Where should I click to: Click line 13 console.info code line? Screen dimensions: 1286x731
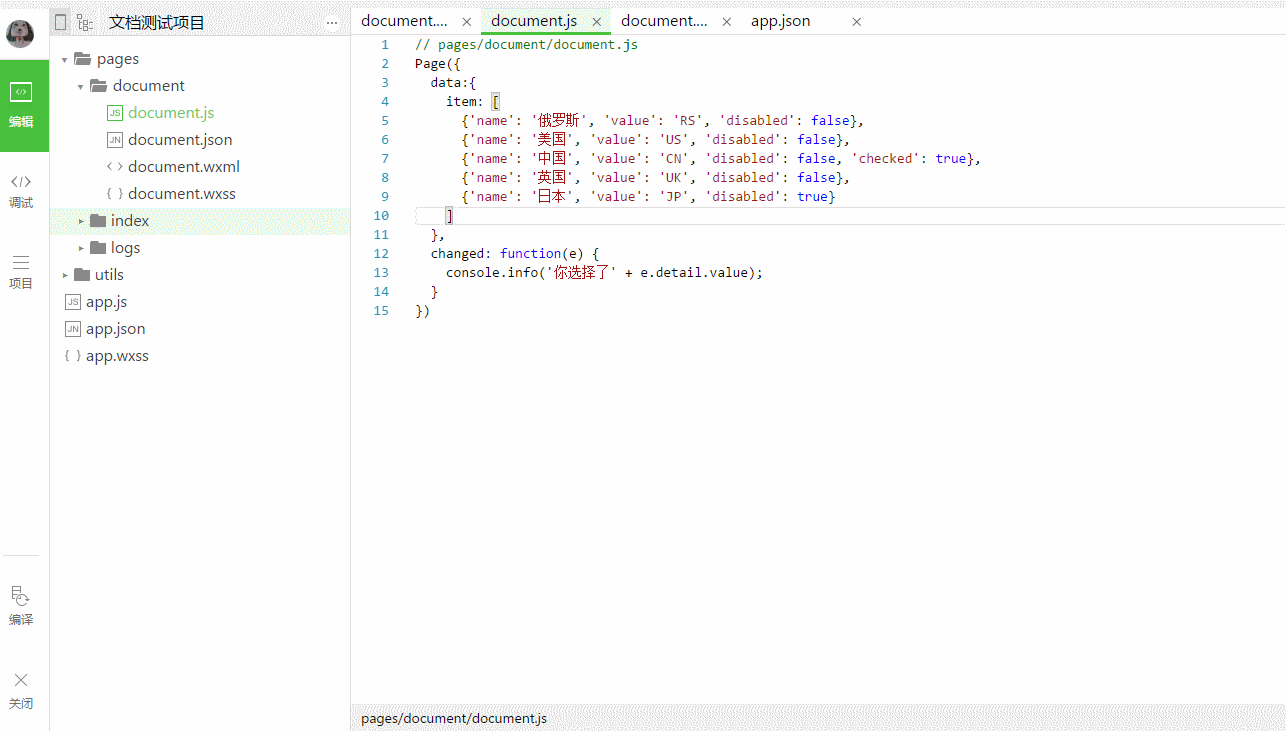pos(603,273)
